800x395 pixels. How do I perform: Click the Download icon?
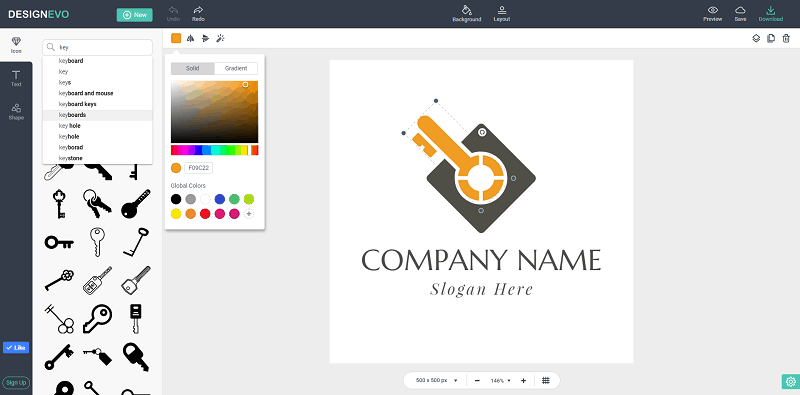pyautogui.click(x=770, y=10)
